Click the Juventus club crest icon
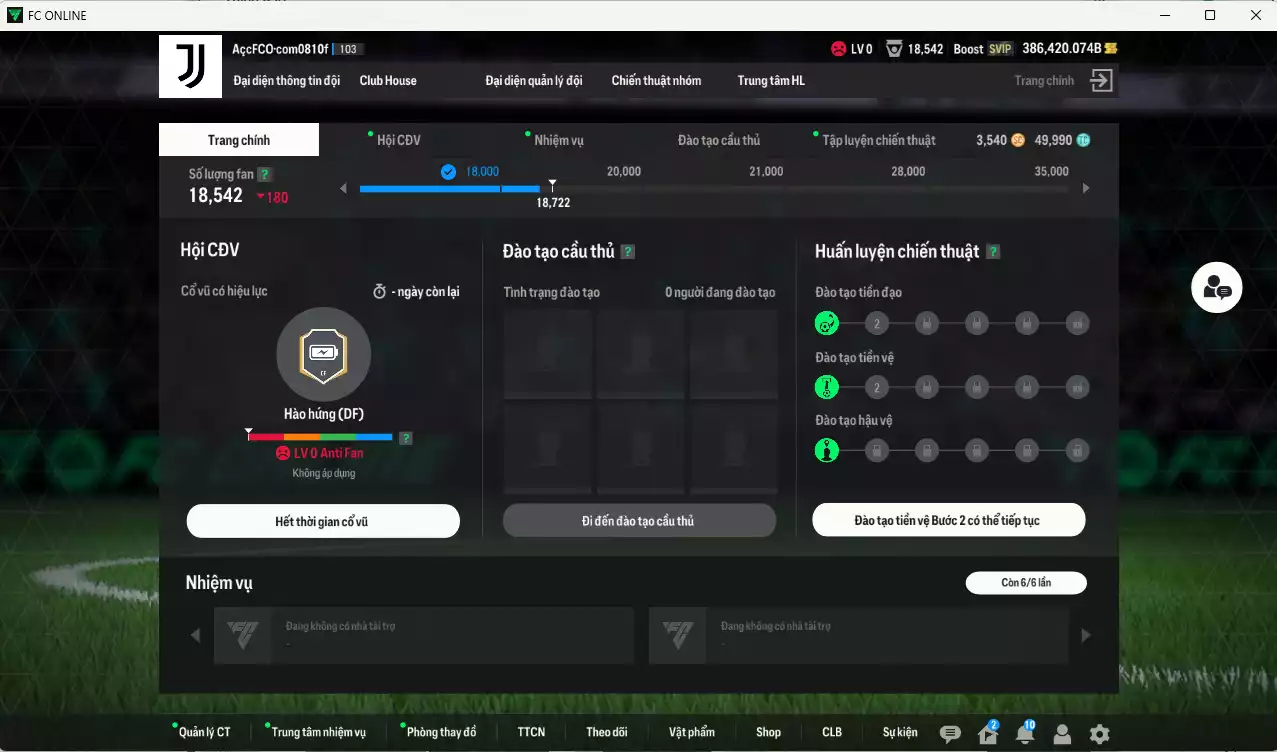The width and height of the screenshot is (1277, 752). 190,67
